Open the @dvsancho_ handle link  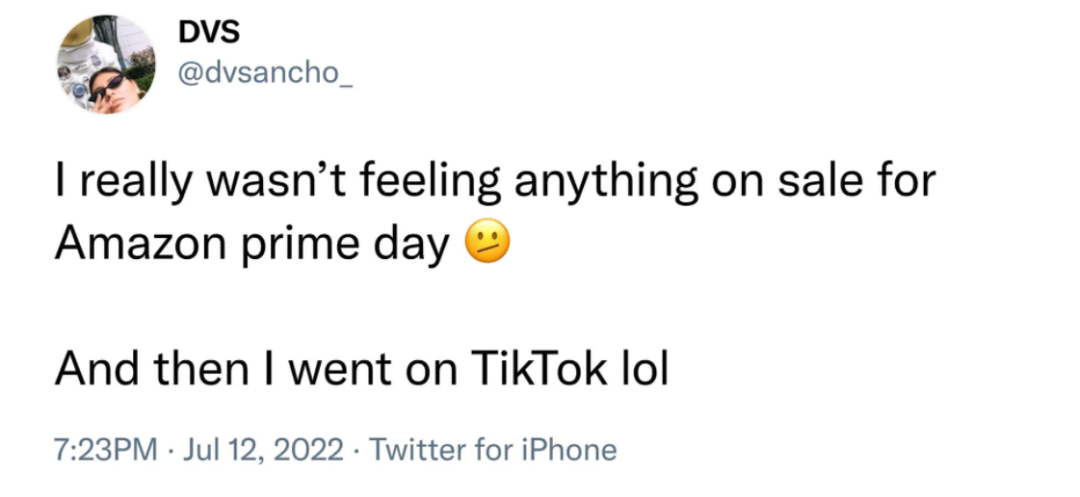point(265,73)
